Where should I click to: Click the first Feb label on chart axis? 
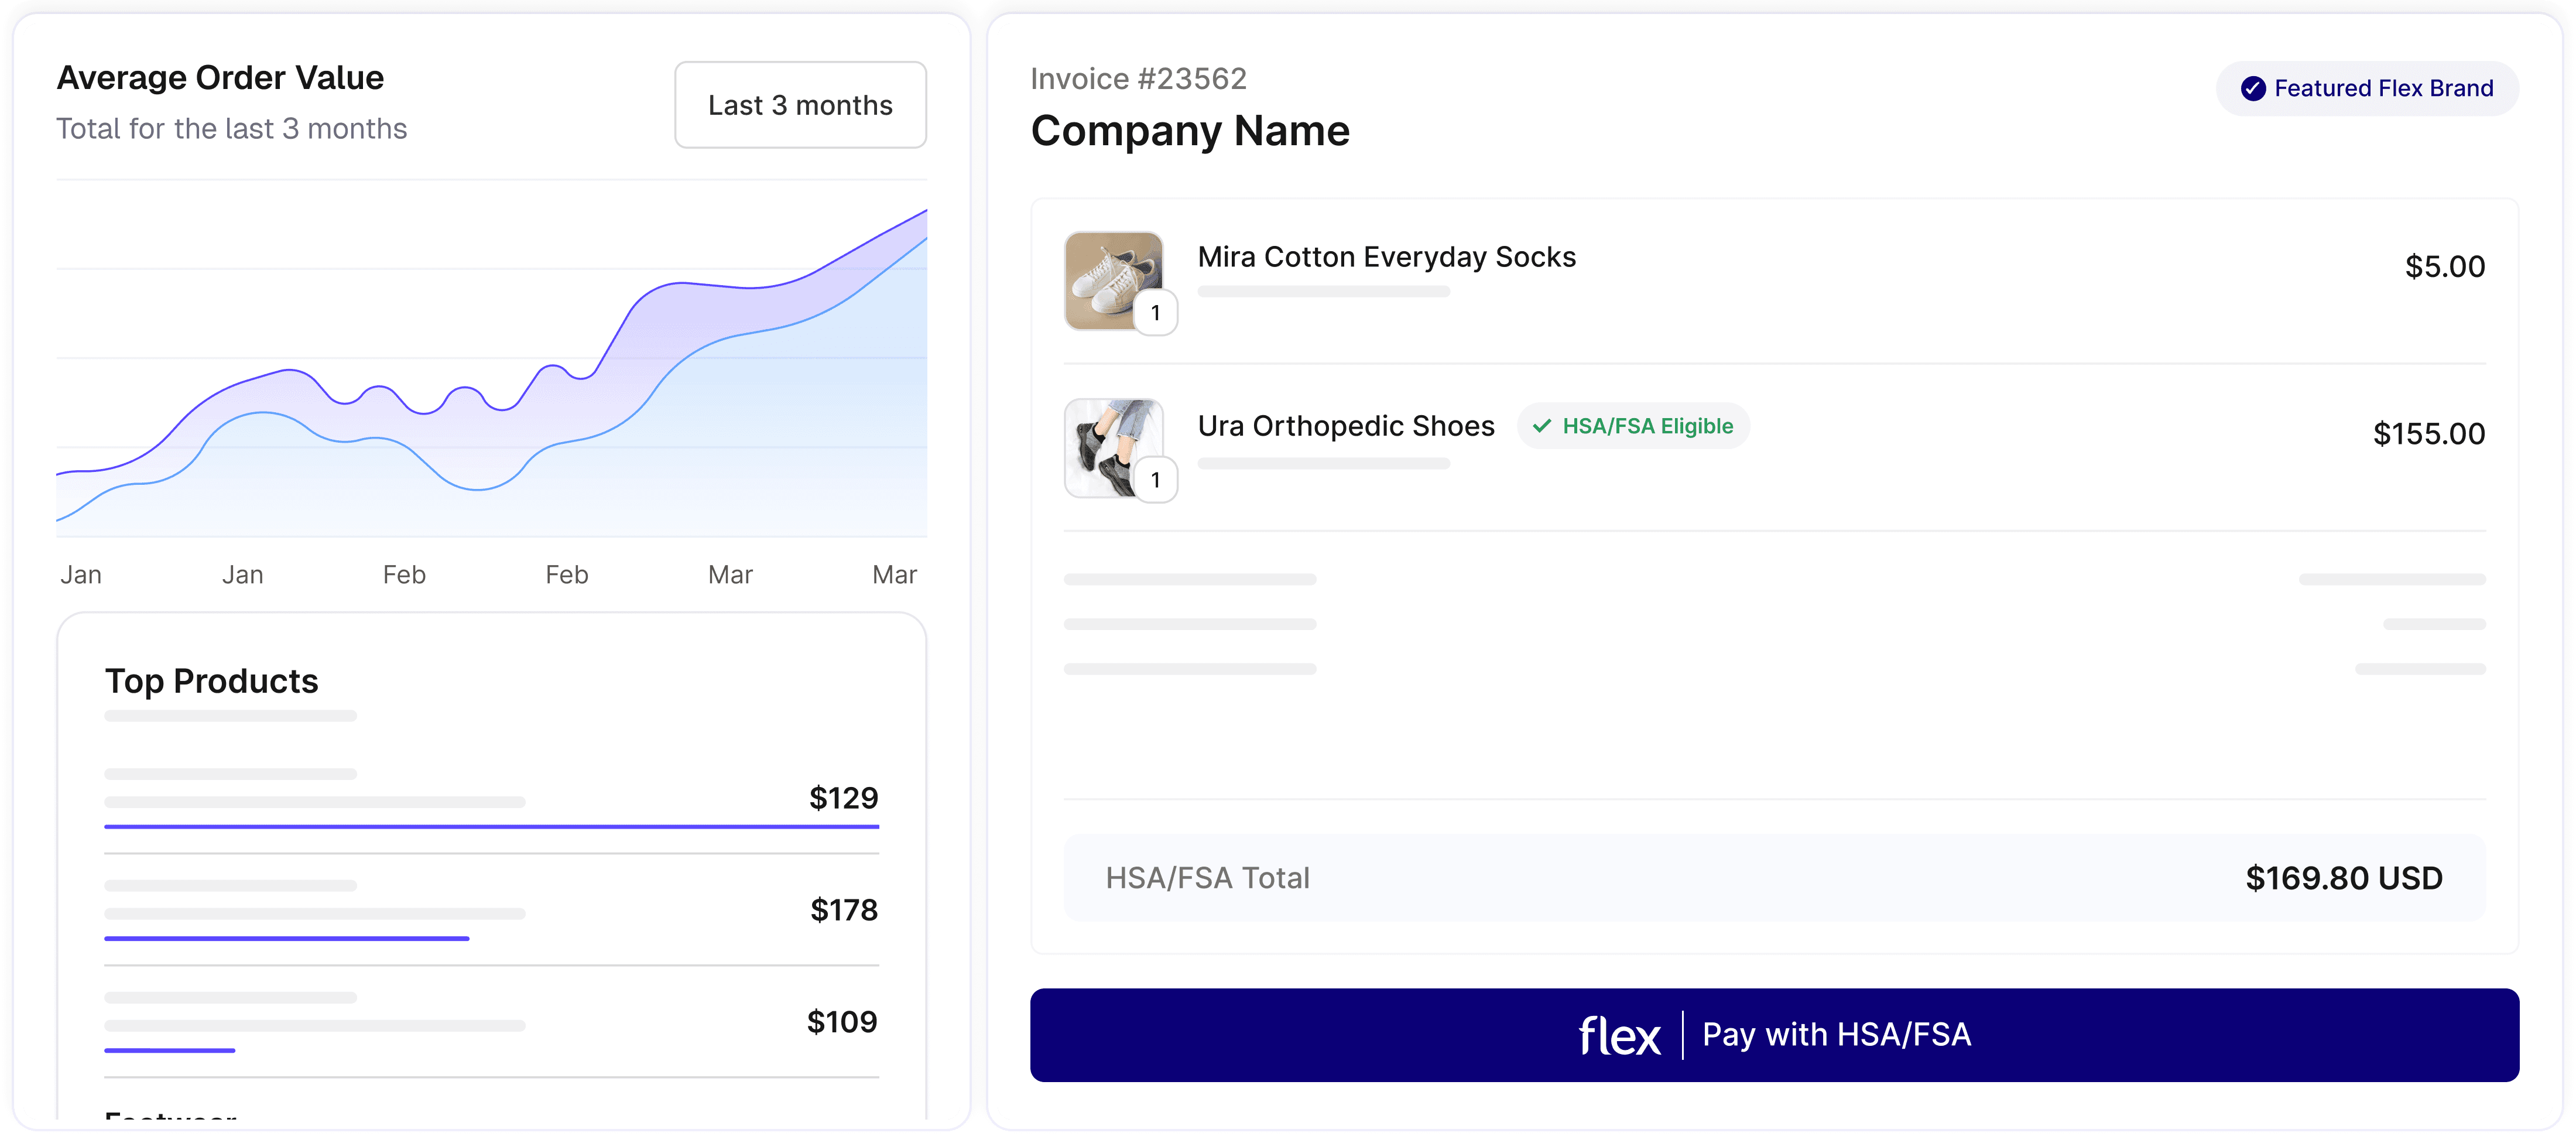(x=404, y=575)
